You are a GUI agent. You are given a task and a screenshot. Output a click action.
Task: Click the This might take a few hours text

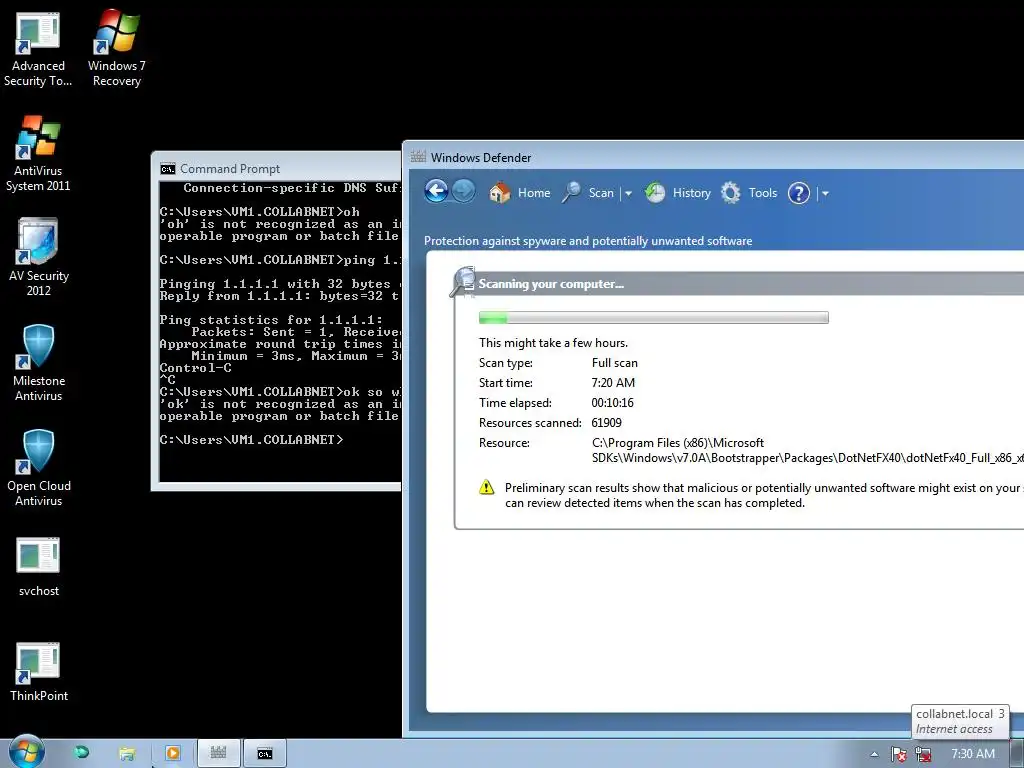tap(553, 343)
